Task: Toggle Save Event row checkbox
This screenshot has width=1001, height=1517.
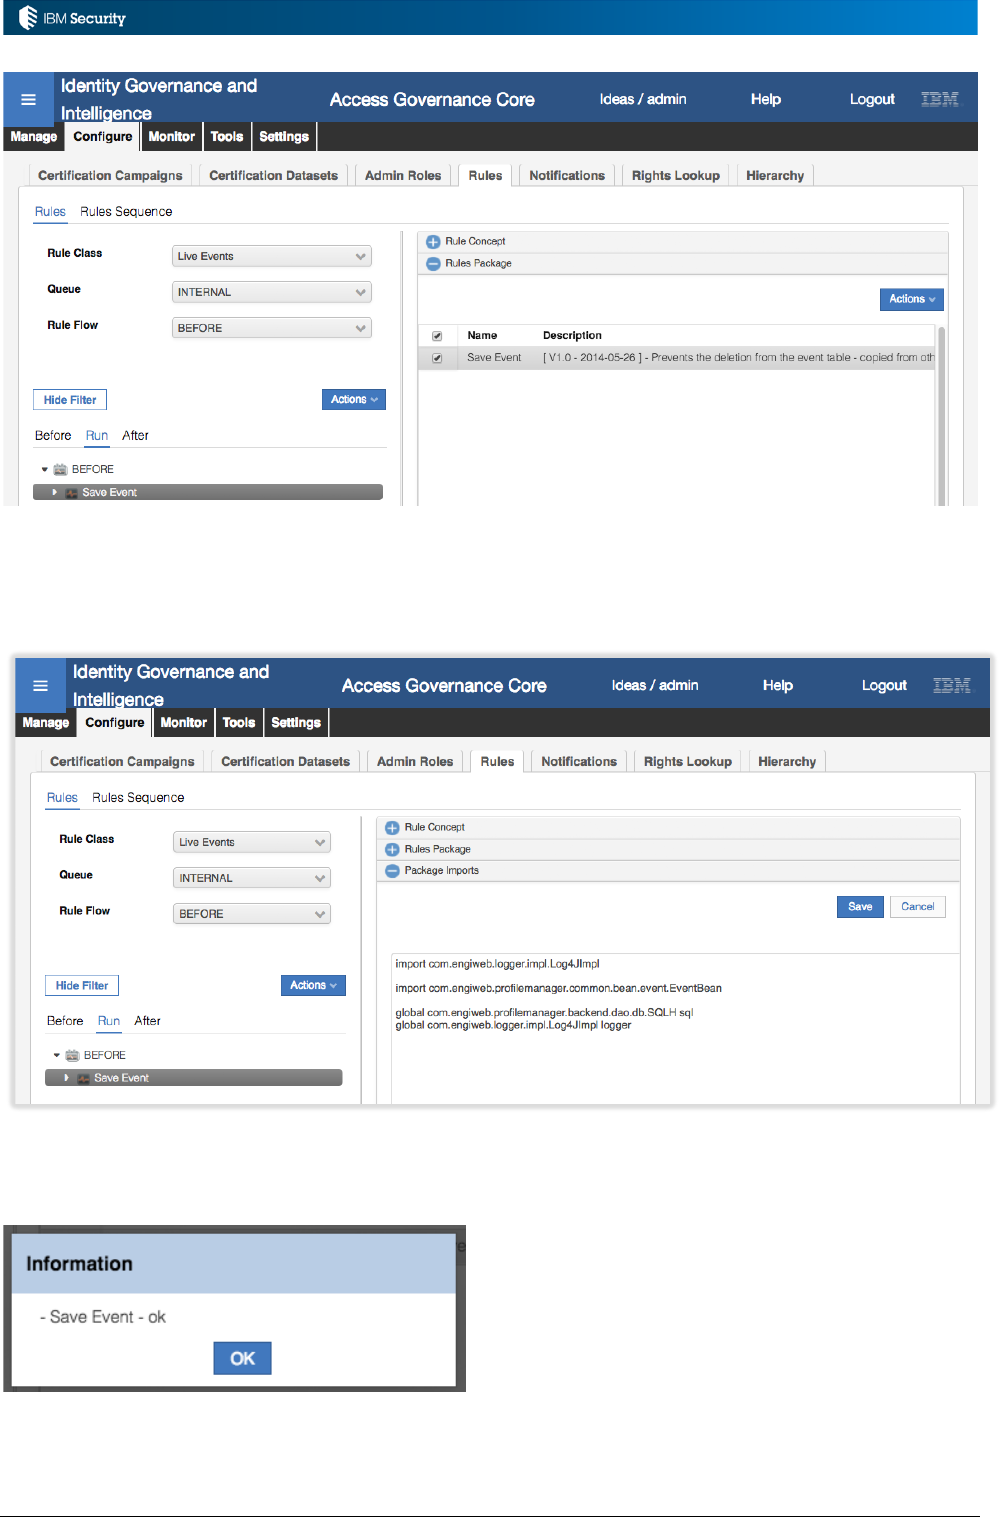Action: pyautogui.click(x=437, y=358)
